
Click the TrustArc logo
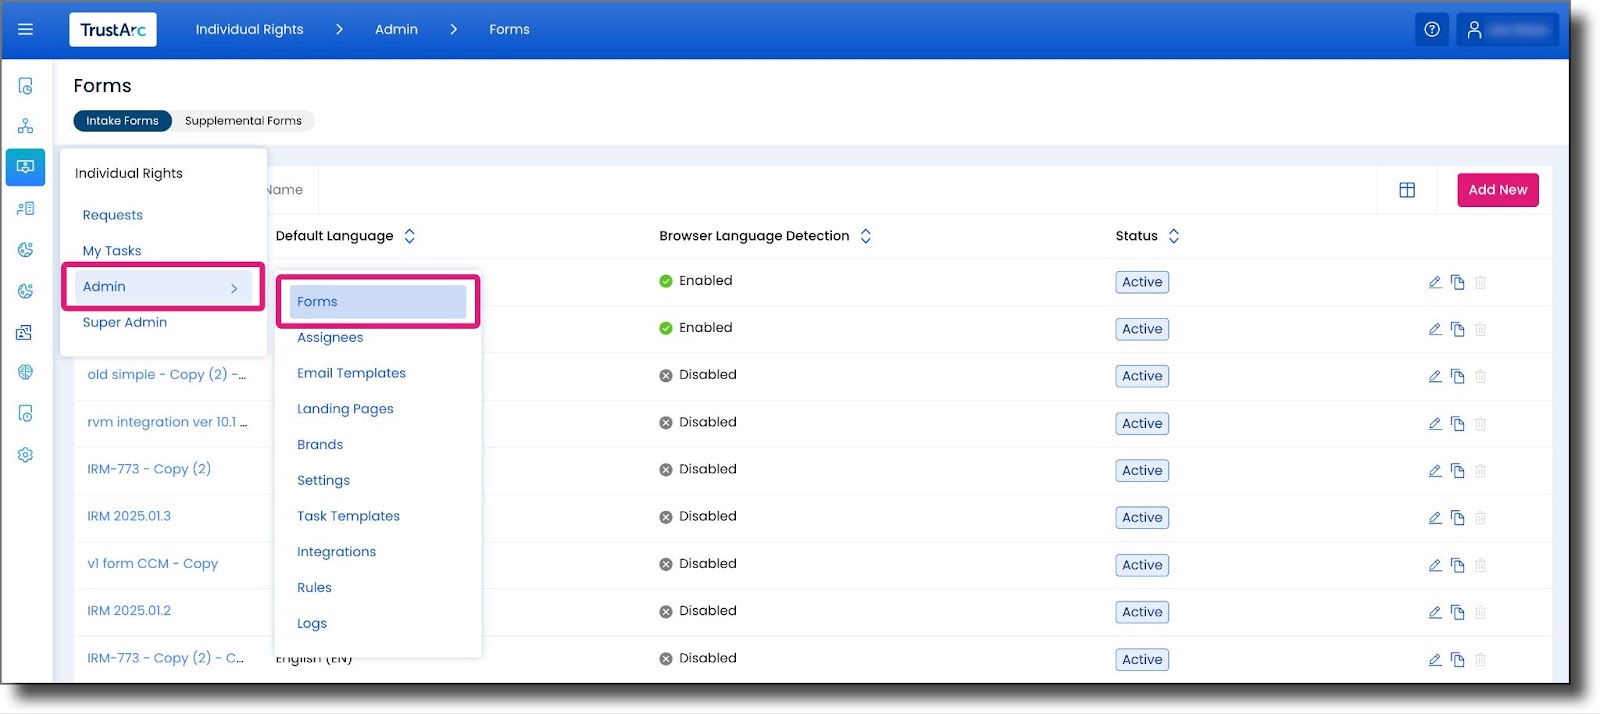[x=113, y=29]
